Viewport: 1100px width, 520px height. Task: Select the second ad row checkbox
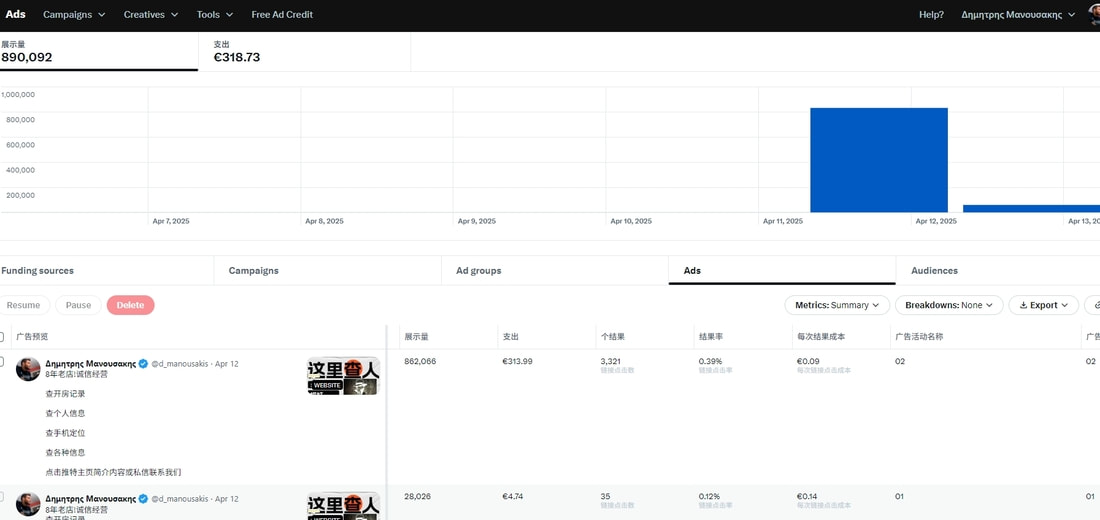[2, 496]
